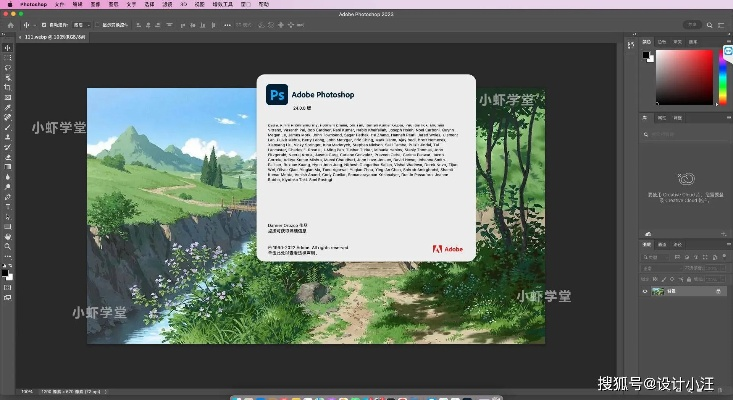Select the Rectangular Marquee tool
This screenshot has width=733, height=400.
click(x=7, y=57)
